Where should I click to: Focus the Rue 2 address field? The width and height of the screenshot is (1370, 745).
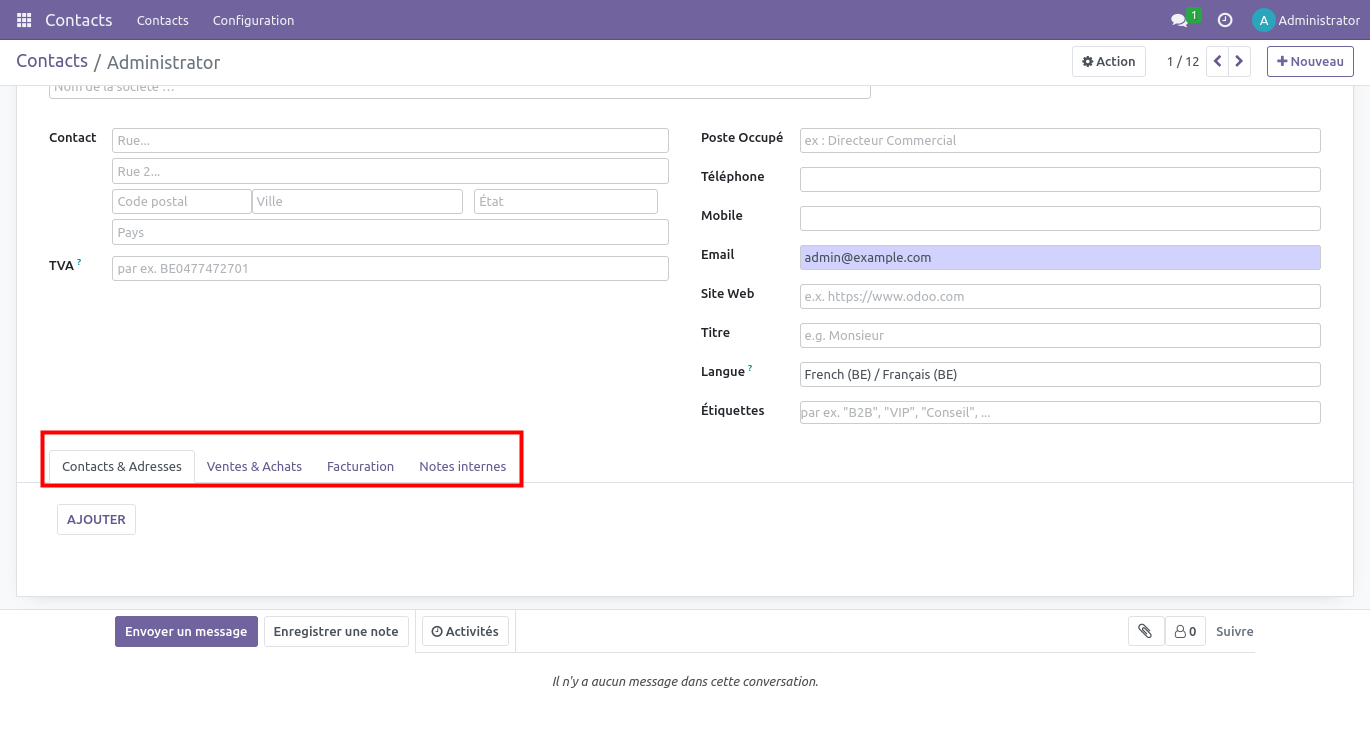pyautogui.click(x=390, y=171)
